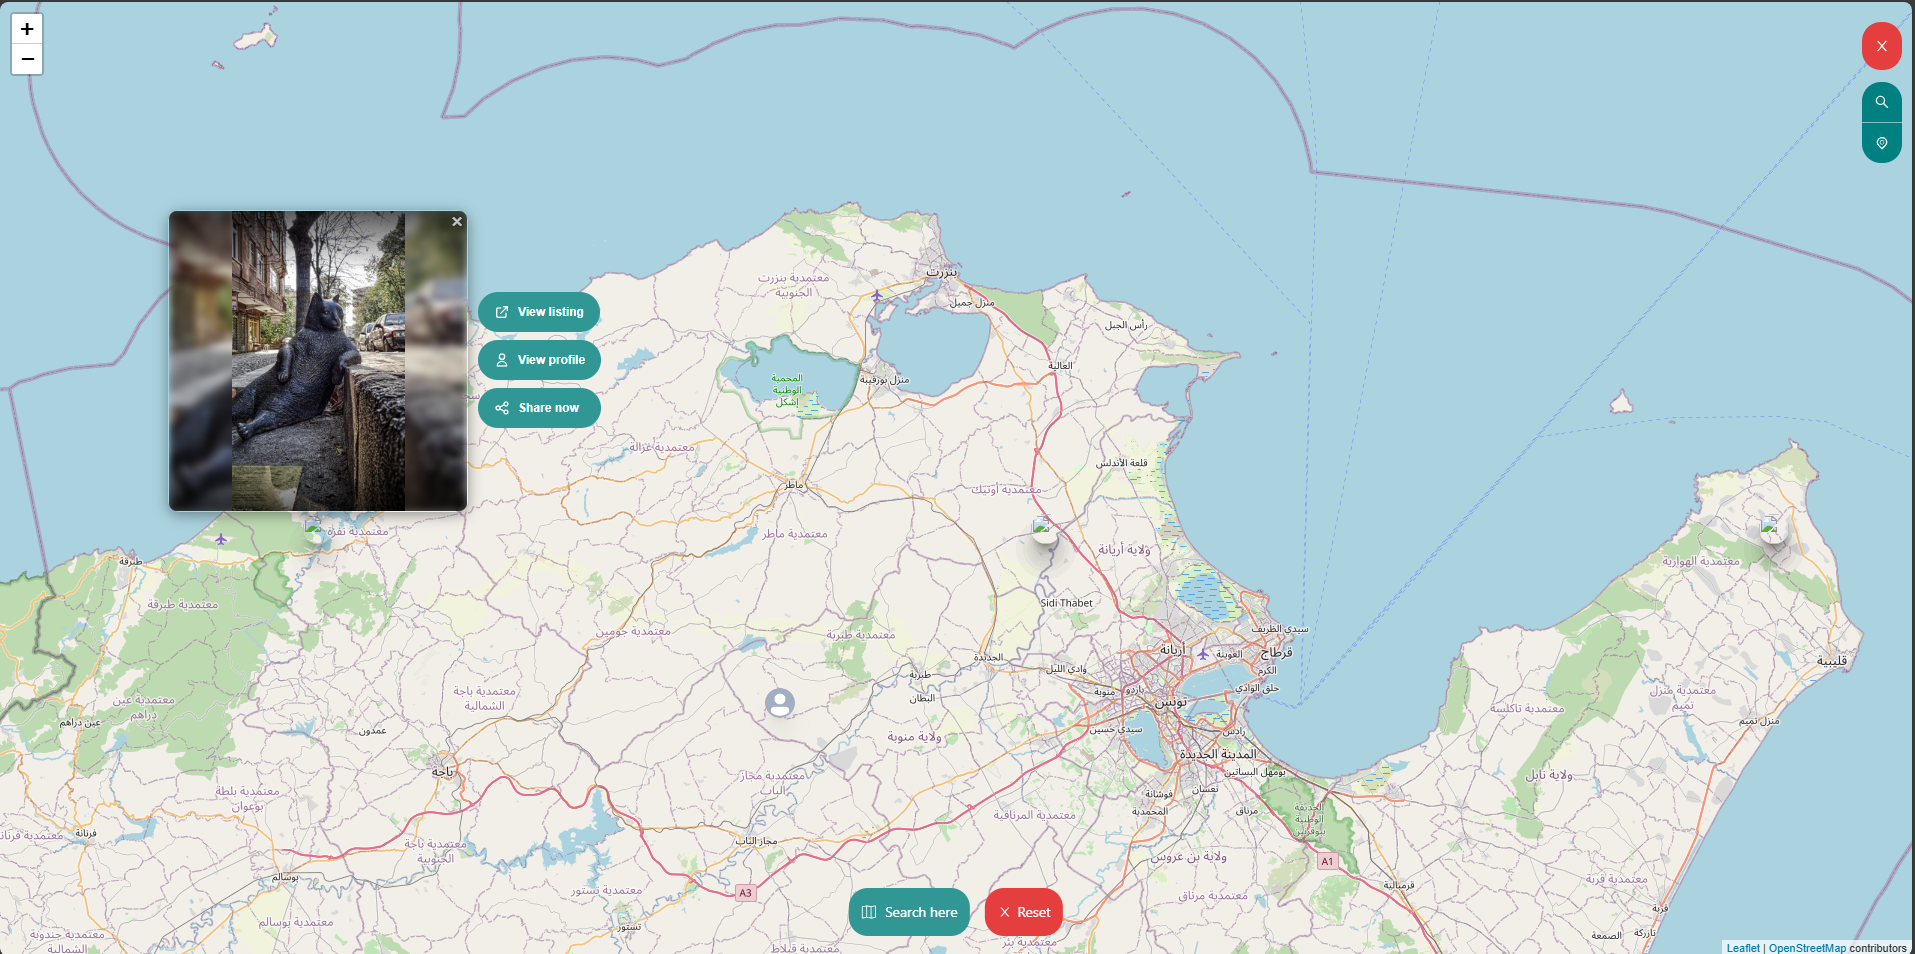The width and height of the screenshot is (1915, 954).
Task: Click the location pin button
Action: pos(1881,143)
